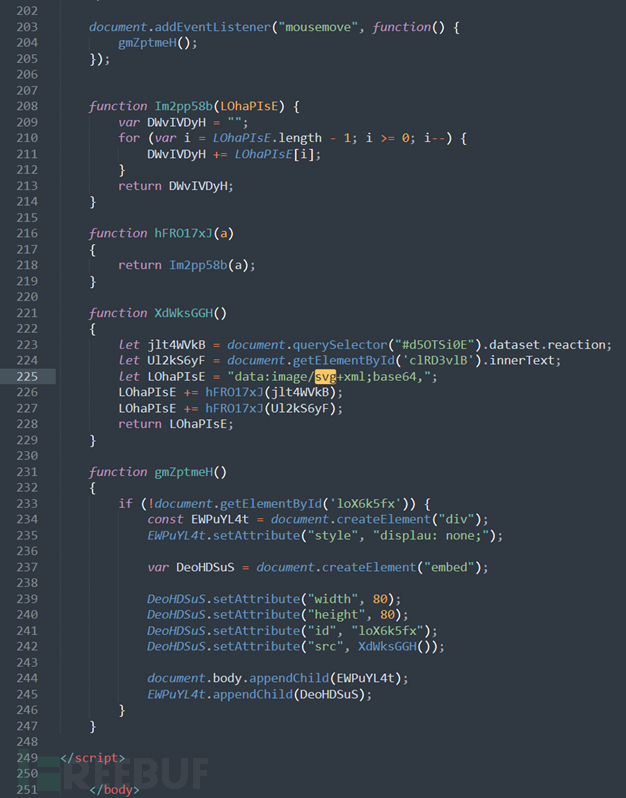
Task: Click appendChild on line 244
Action: pyautogui.click(x=289, y=678)
